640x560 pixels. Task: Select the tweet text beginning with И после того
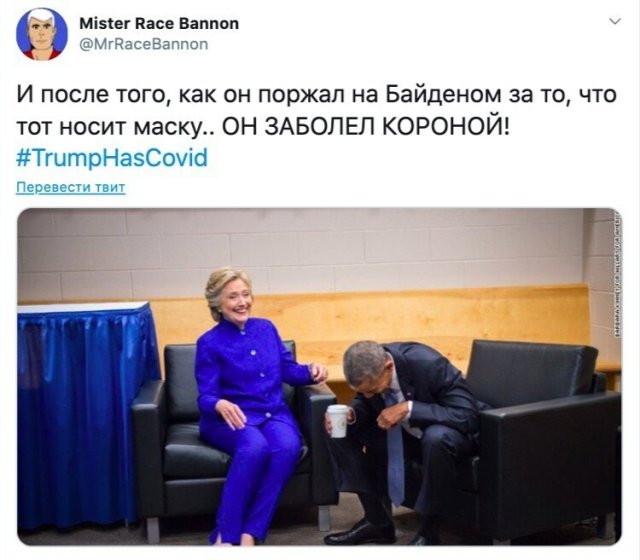(317, 111)
